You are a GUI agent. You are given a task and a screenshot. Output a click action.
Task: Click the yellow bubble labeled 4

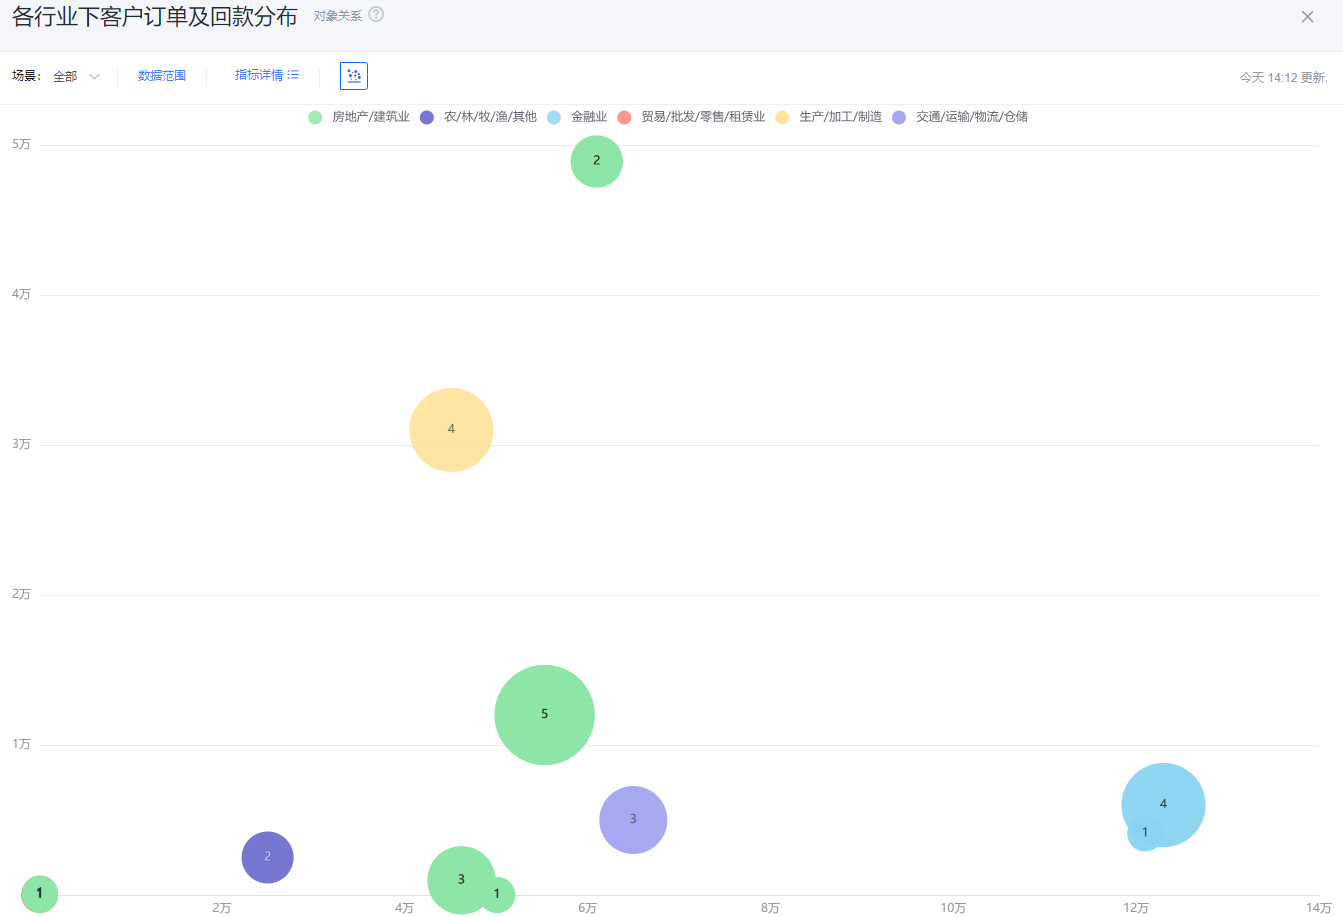[451, 430]
